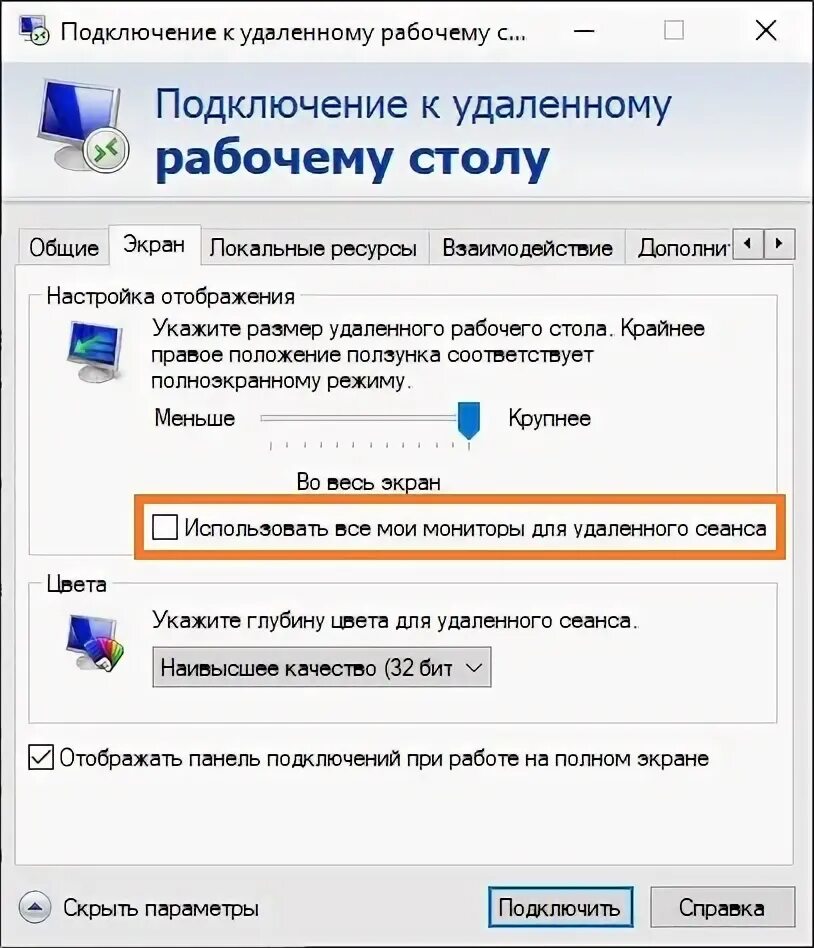Switch to the Общие tab

(63, 247)
